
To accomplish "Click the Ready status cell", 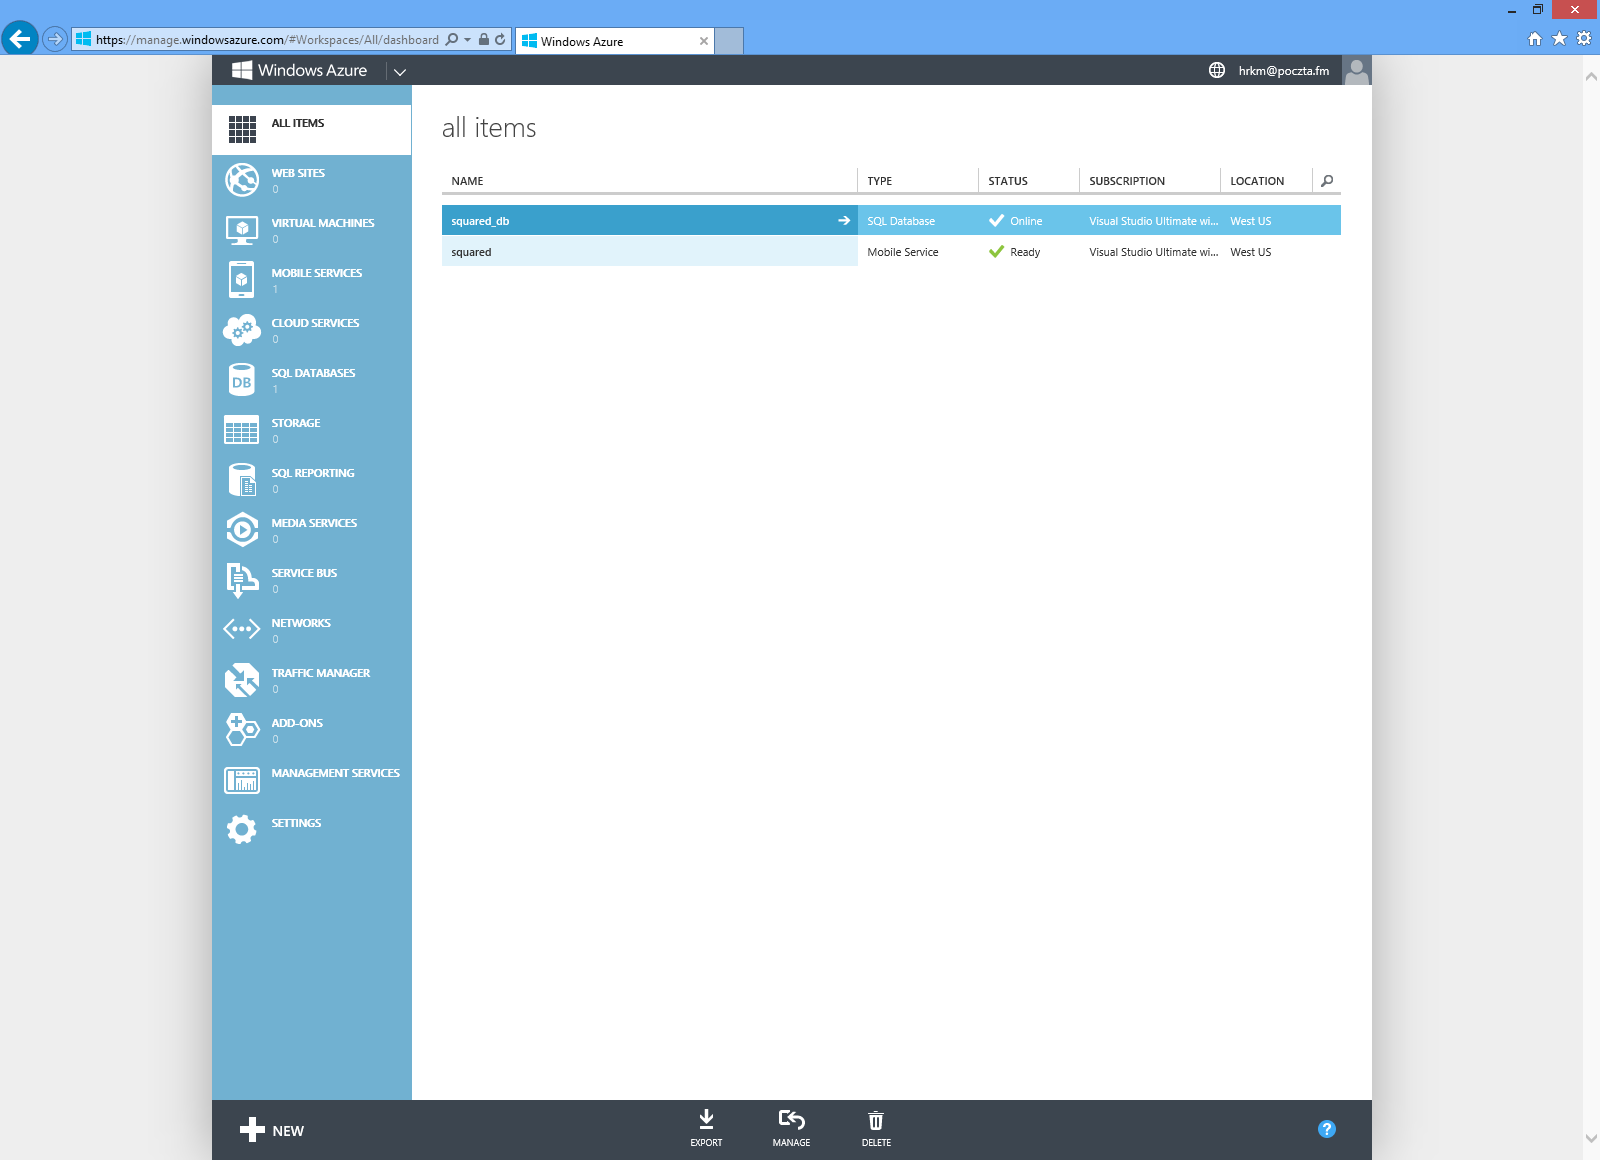I will (1015, 252).
